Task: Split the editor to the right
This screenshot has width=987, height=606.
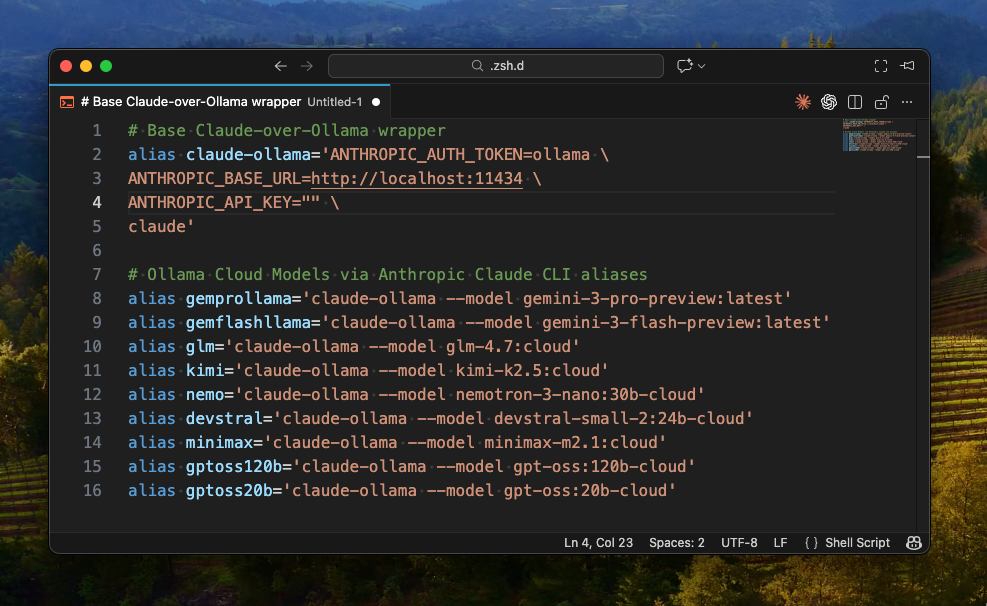Action: tap(855, 102)
